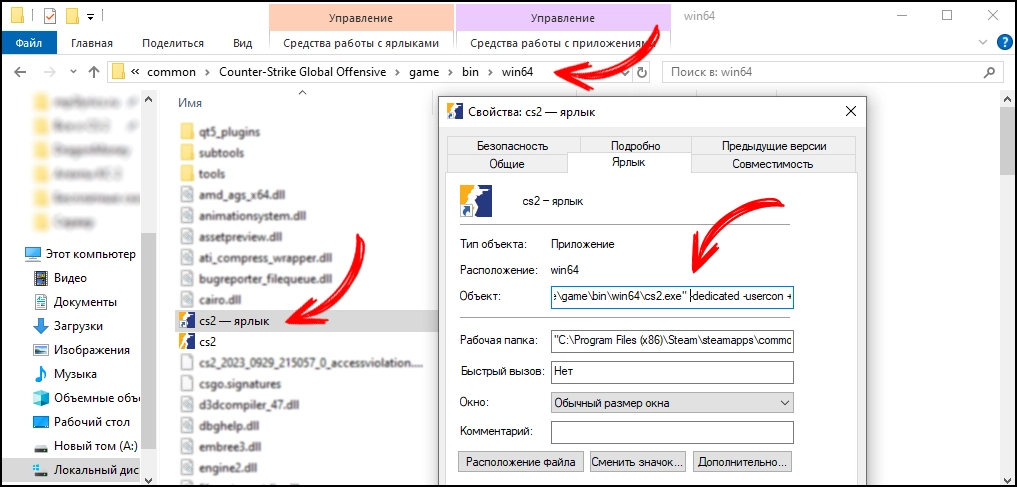Click the 'Рабочая папка' path field

click(673, 340)
